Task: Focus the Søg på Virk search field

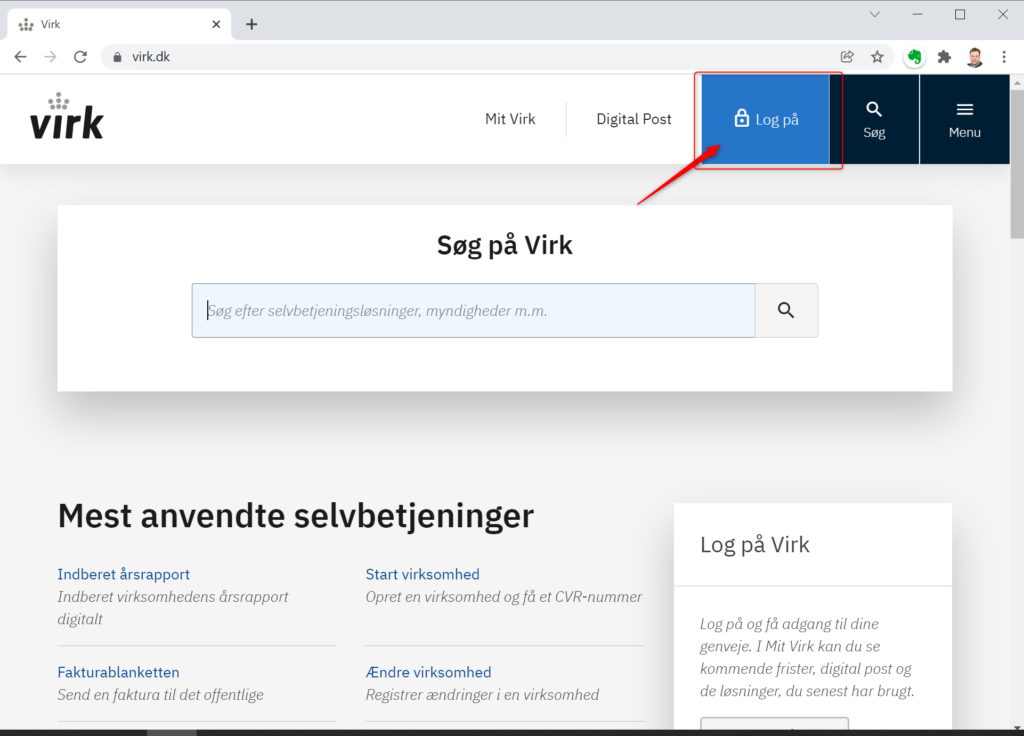Action: tap(473, 310)
